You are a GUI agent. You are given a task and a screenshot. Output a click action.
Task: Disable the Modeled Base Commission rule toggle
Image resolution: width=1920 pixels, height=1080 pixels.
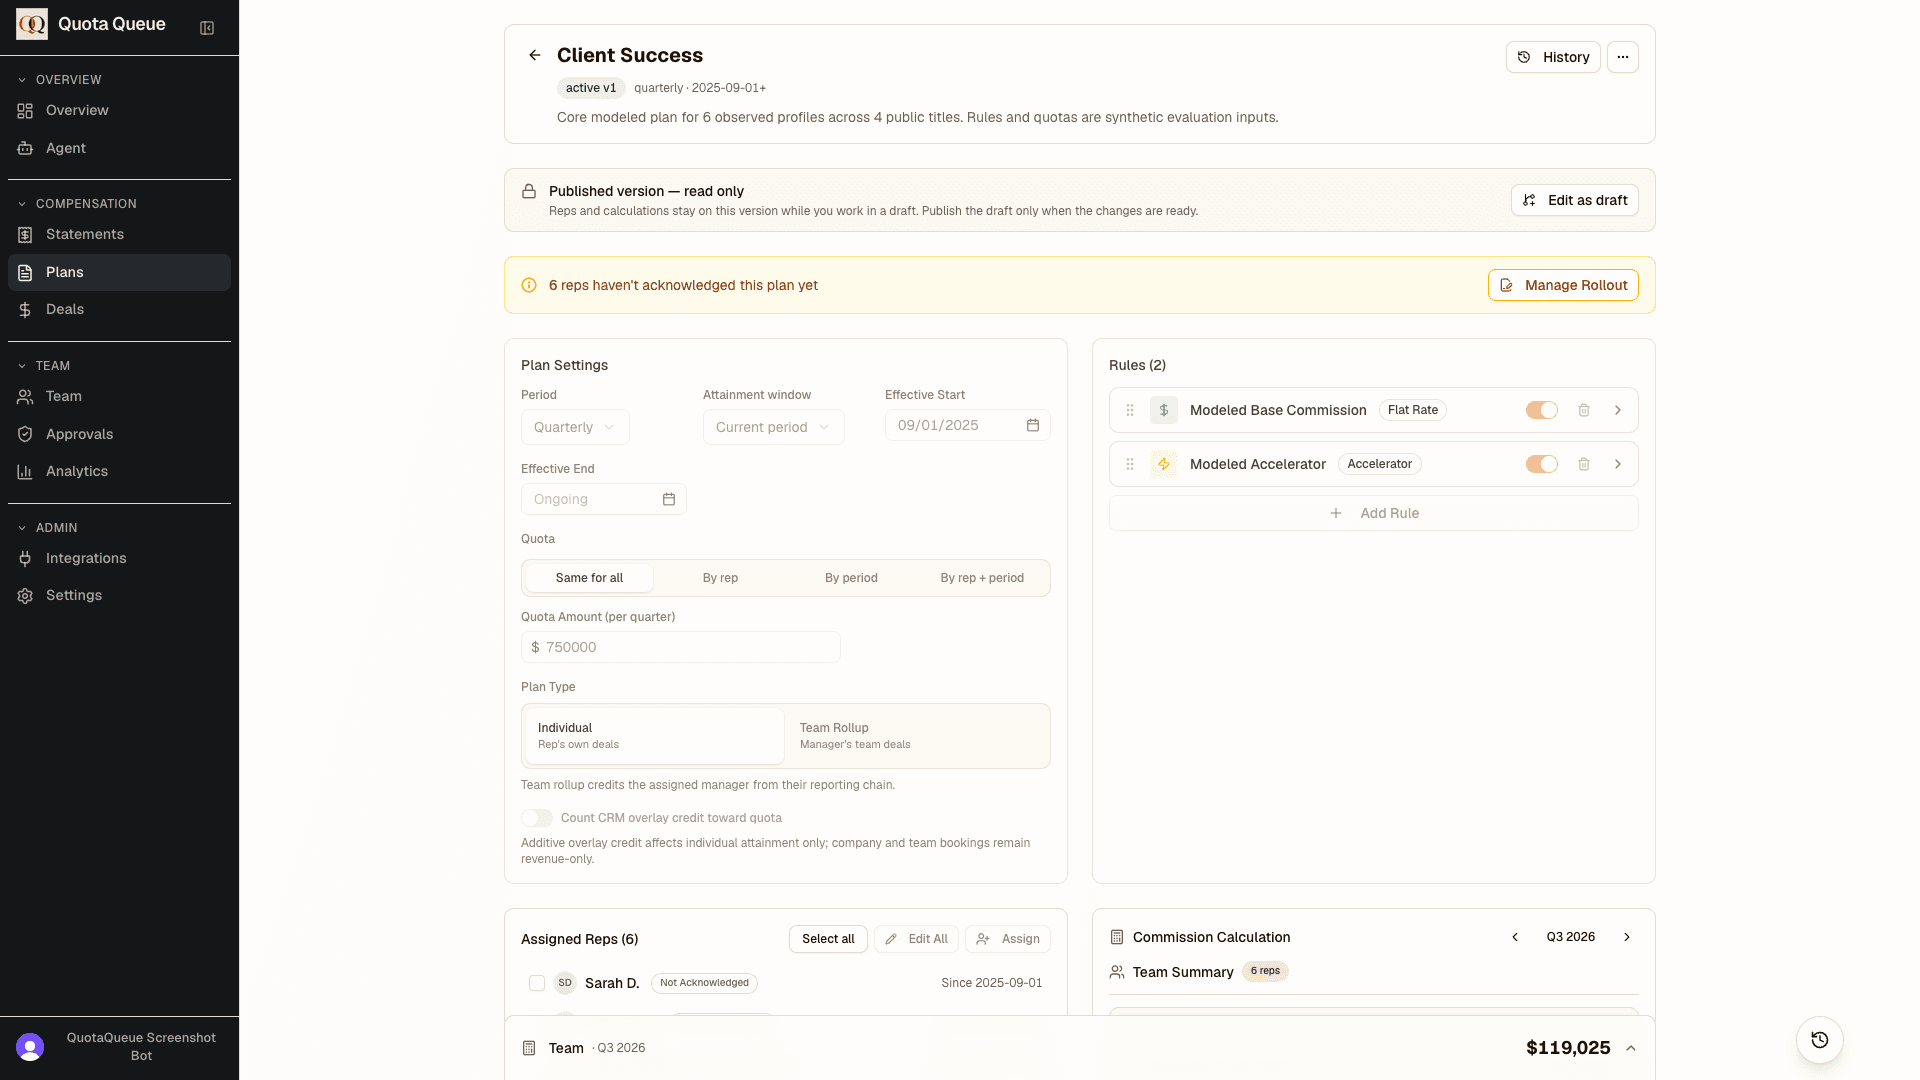1542,410
